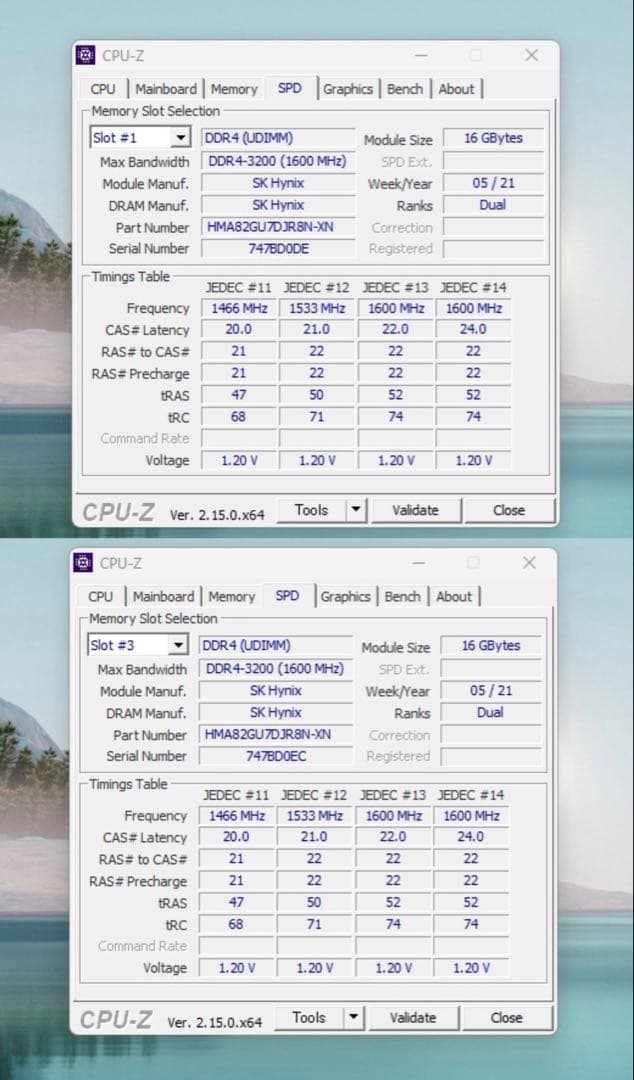The image size is (634, 1080).
Task: Click Week/Year 05 / 21 in lower window
Action: (x=491, y=691)
